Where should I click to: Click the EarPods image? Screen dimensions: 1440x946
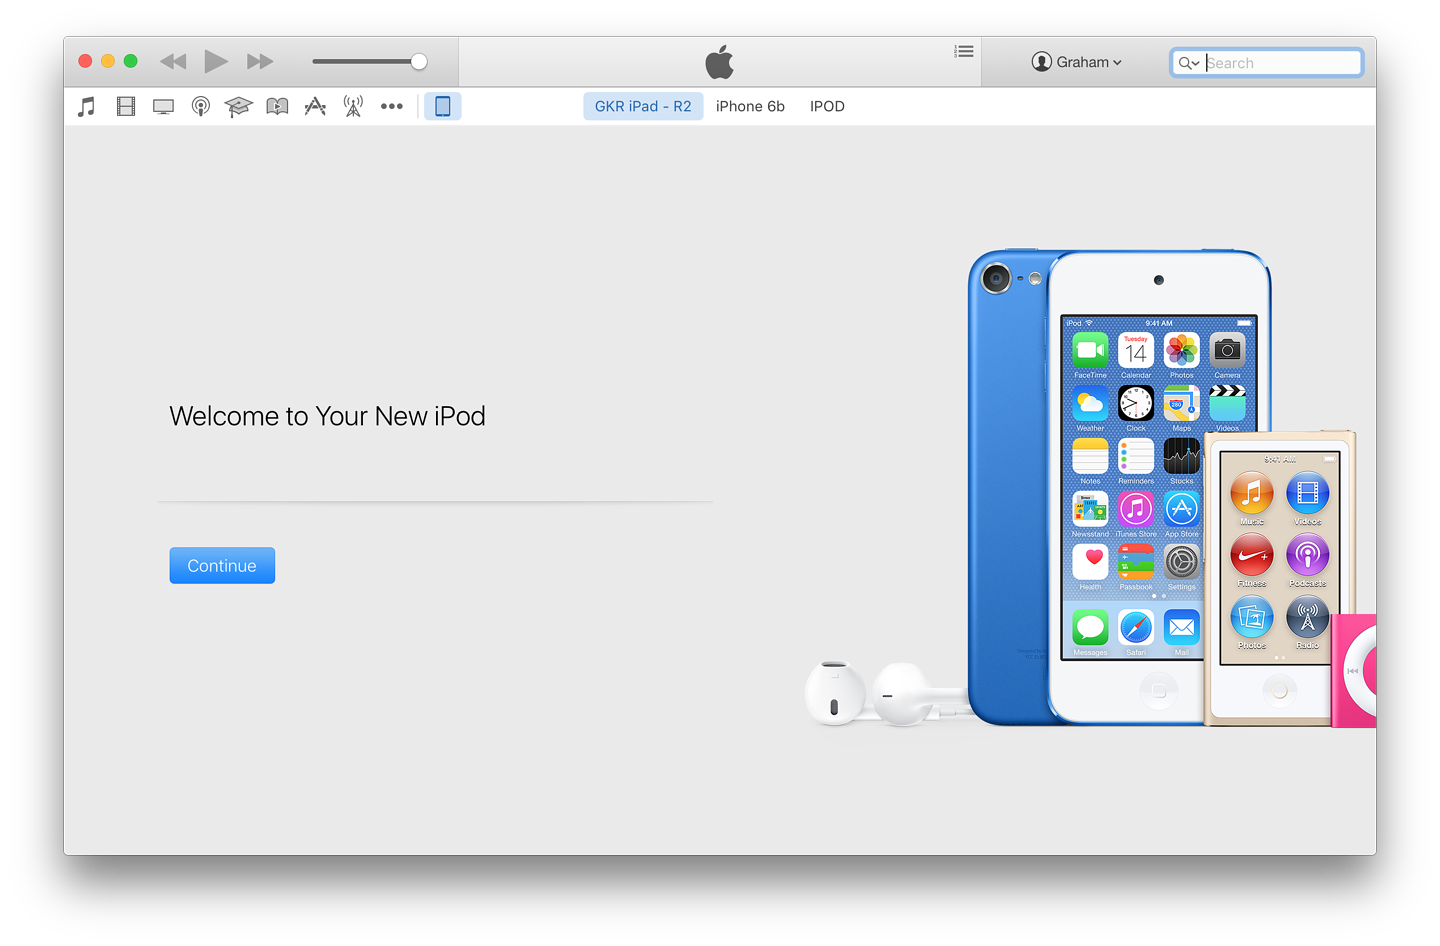(885, 693)
